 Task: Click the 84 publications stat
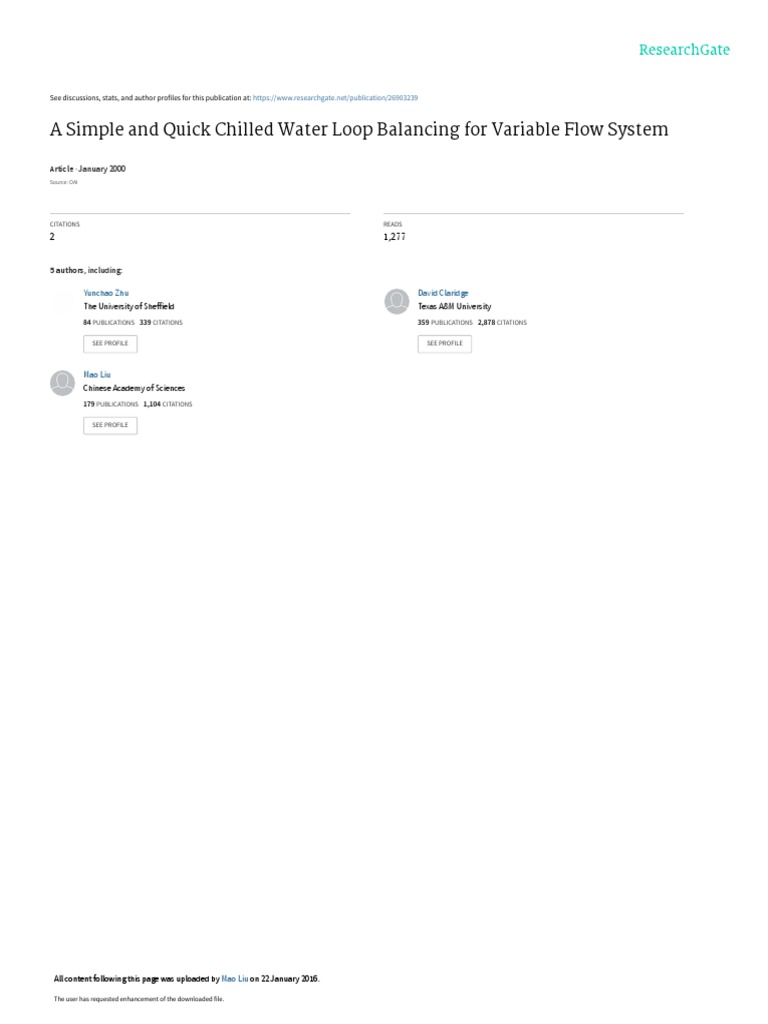108,323
